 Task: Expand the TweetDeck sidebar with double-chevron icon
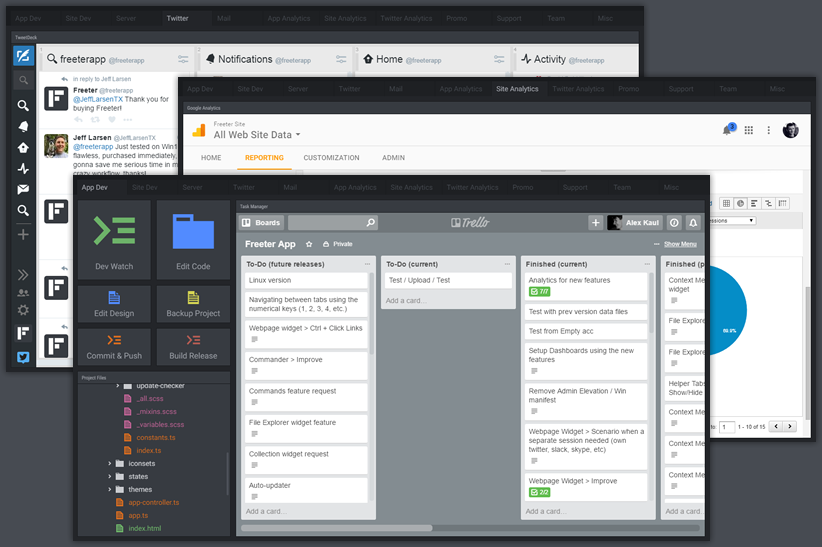[23, 275]
